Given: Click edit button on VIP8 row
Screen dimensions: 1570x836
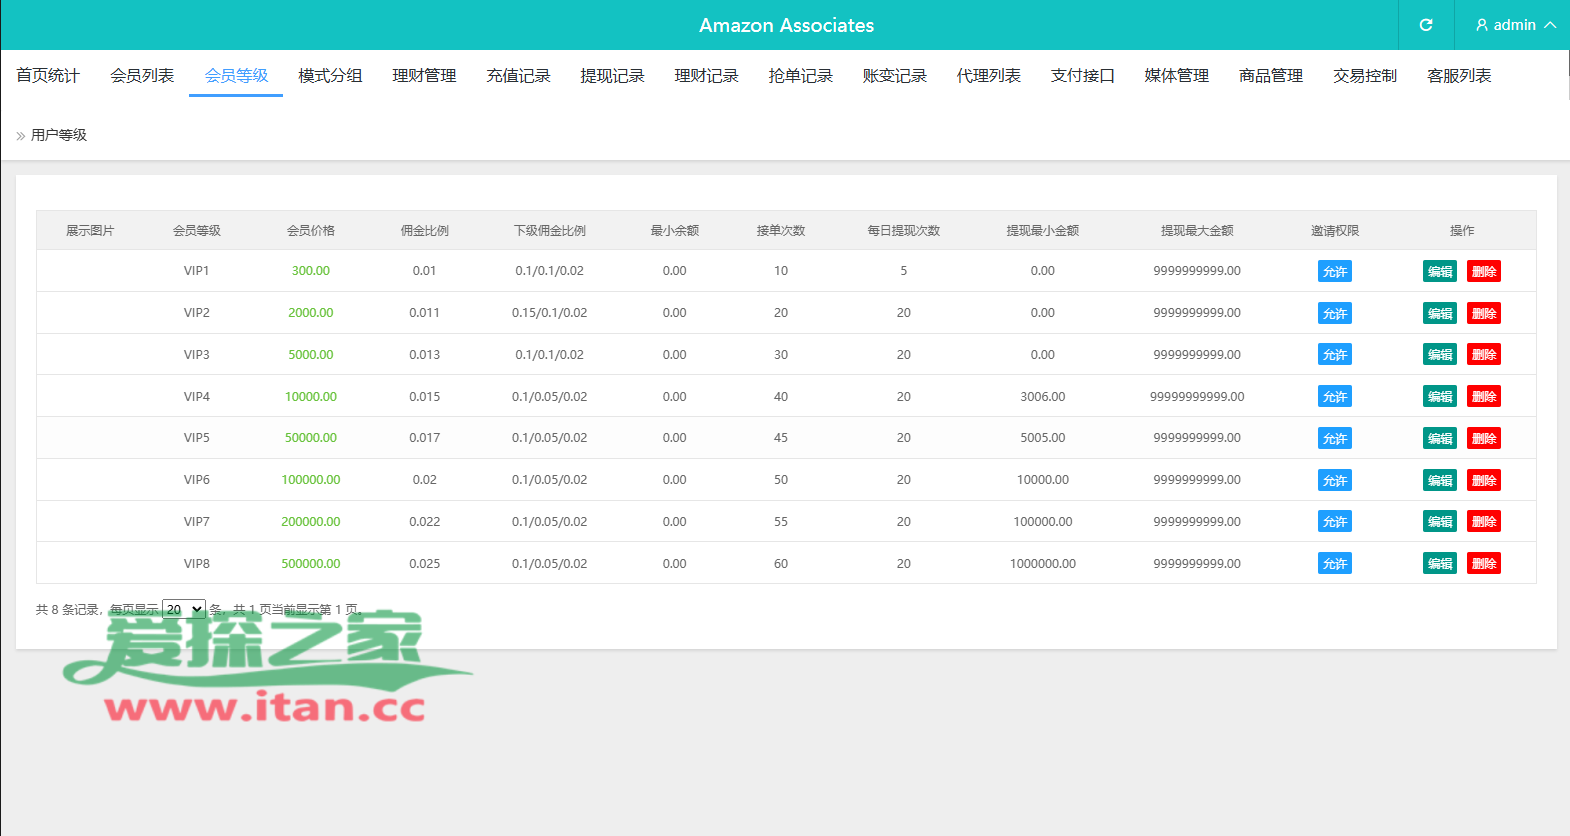Looking at the screenshot, I should [1440, 564].
